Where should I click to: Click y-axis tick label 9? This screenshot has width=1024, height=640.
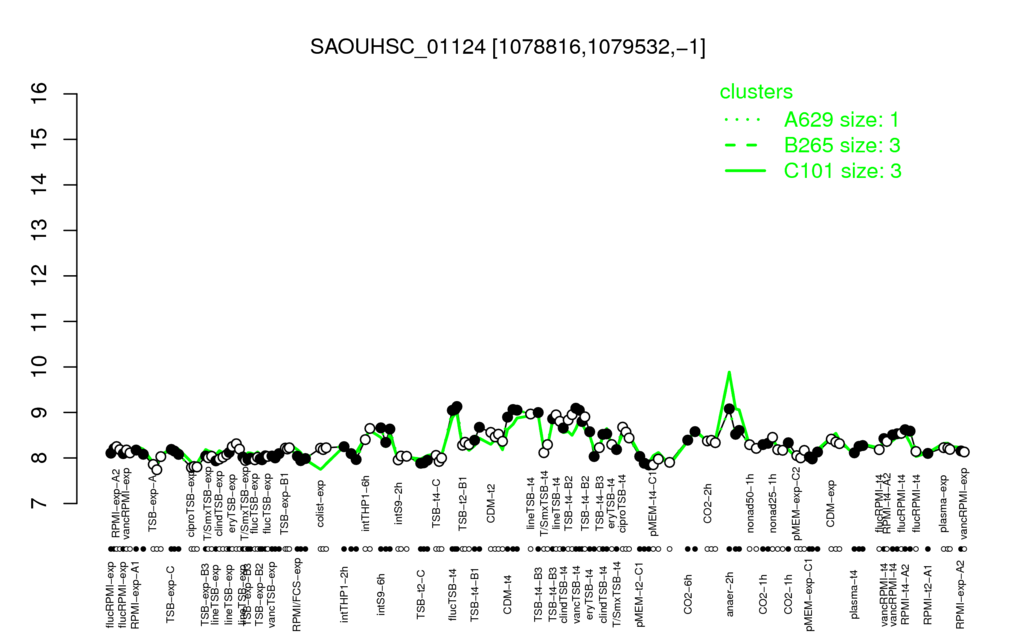coord(40,413)
